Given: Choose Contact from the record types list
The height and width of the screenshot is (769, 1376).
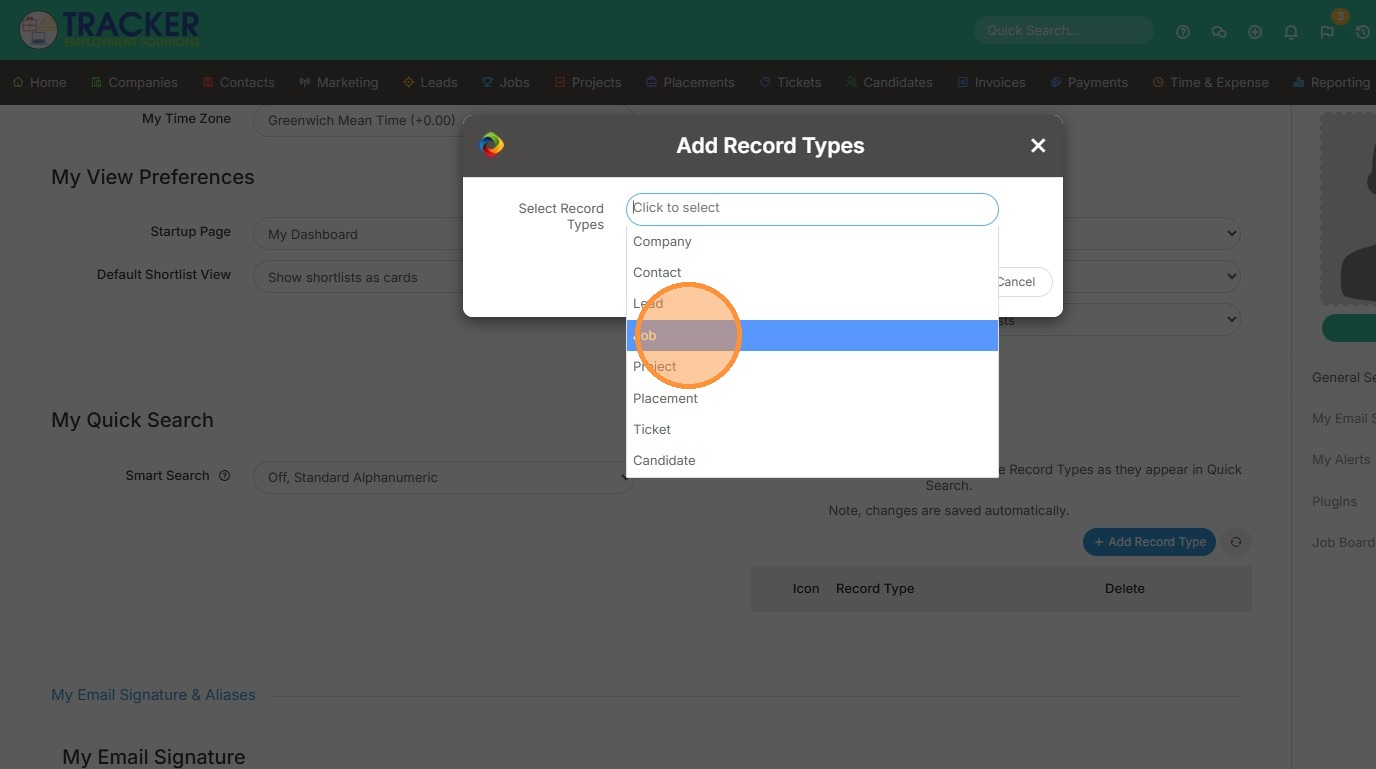Looking at the screenshot, I should pyautogui.click(x=812, y=272).
